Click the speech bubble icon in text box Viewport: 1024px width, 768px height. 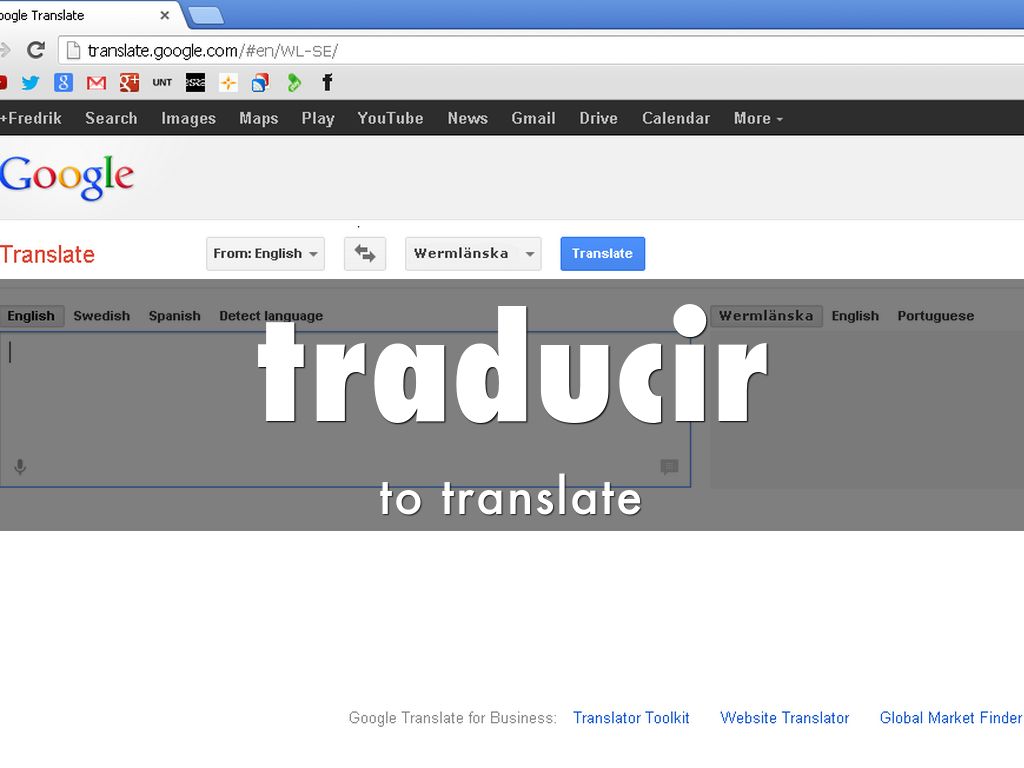[669, 467]
